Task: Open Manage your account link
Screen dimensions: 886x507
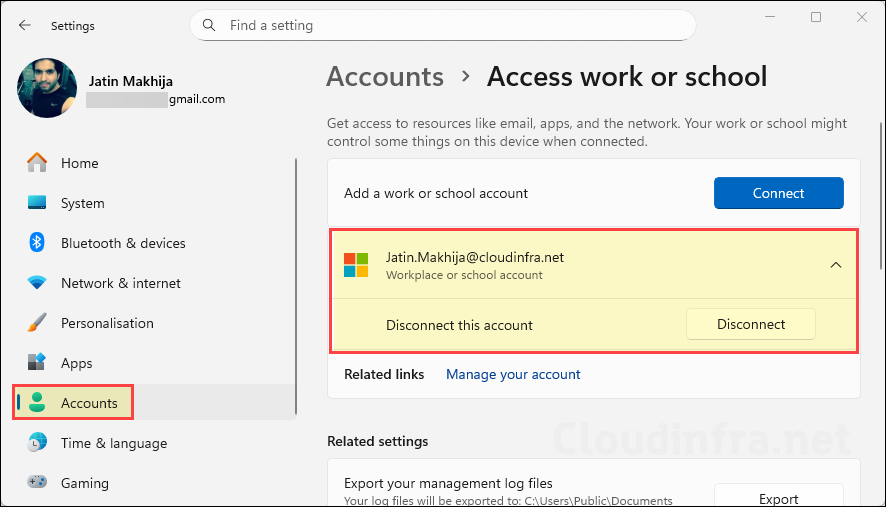Action: click(x=513, y=374)
